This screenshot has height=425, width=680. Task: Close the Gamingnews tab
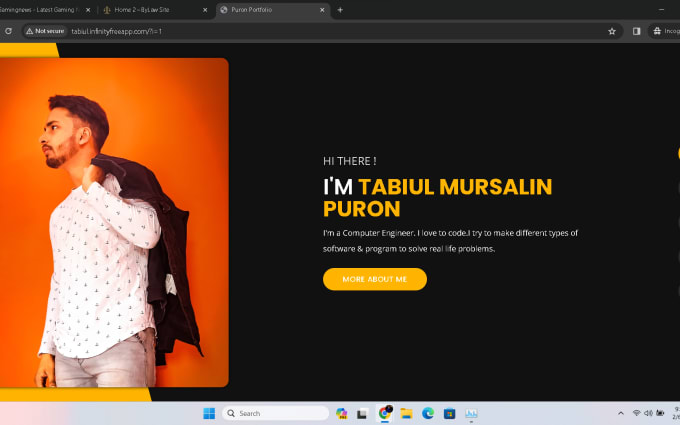pyautogui.click(x=88, y=10)
